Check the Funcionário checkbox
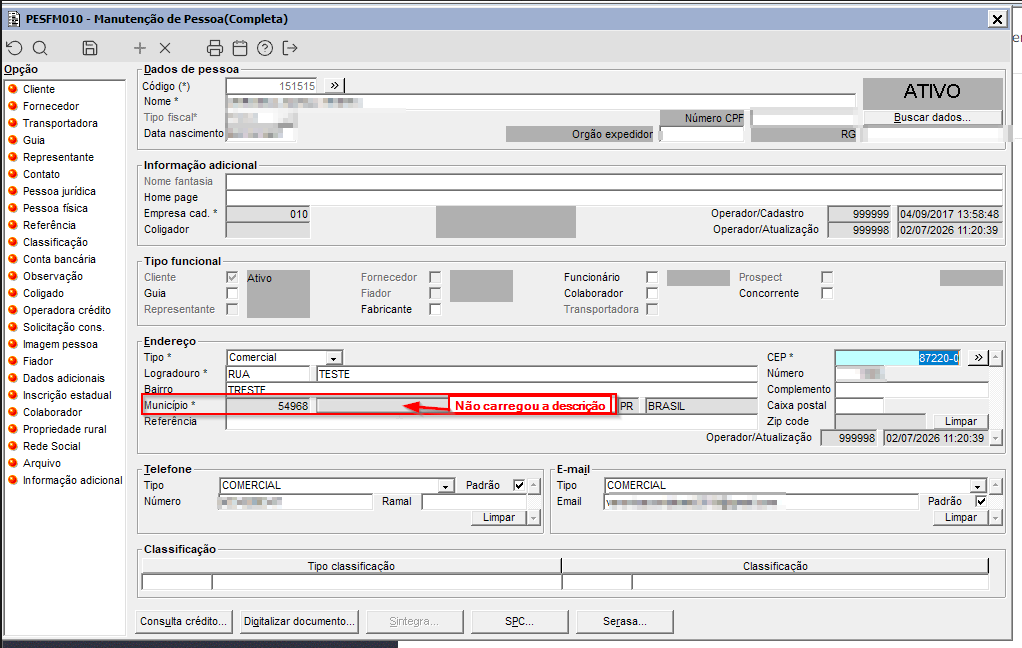The height and width of the screenshot is (648, 1022). point(652,277)
